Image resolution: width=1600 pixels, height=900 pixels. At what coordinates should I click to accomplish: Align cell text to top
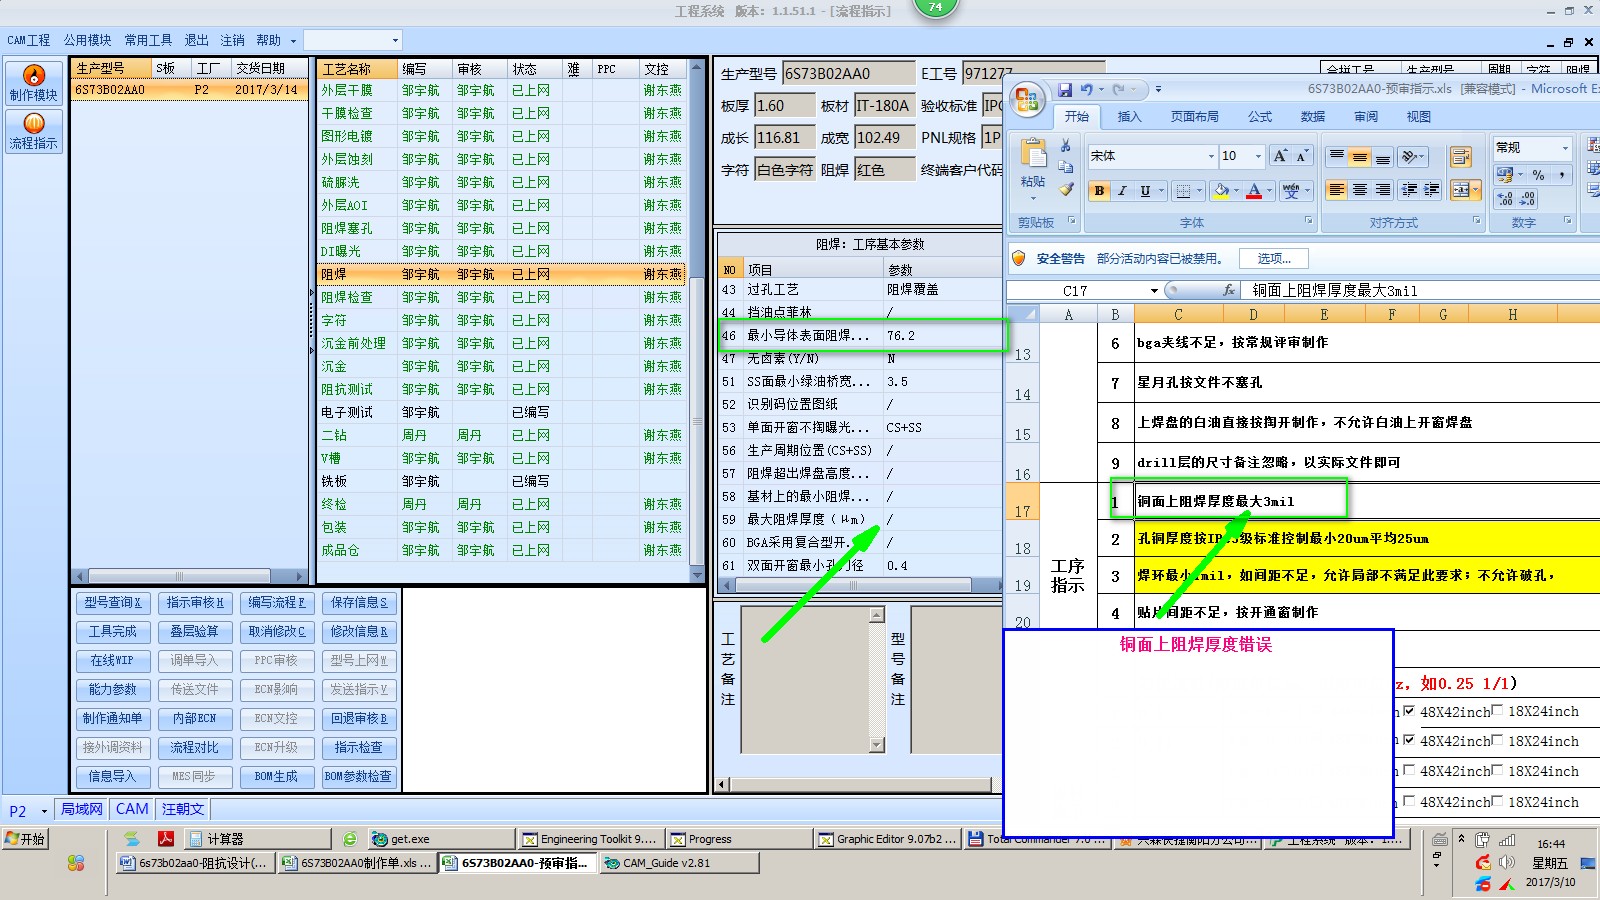(x=1336, y=156)
